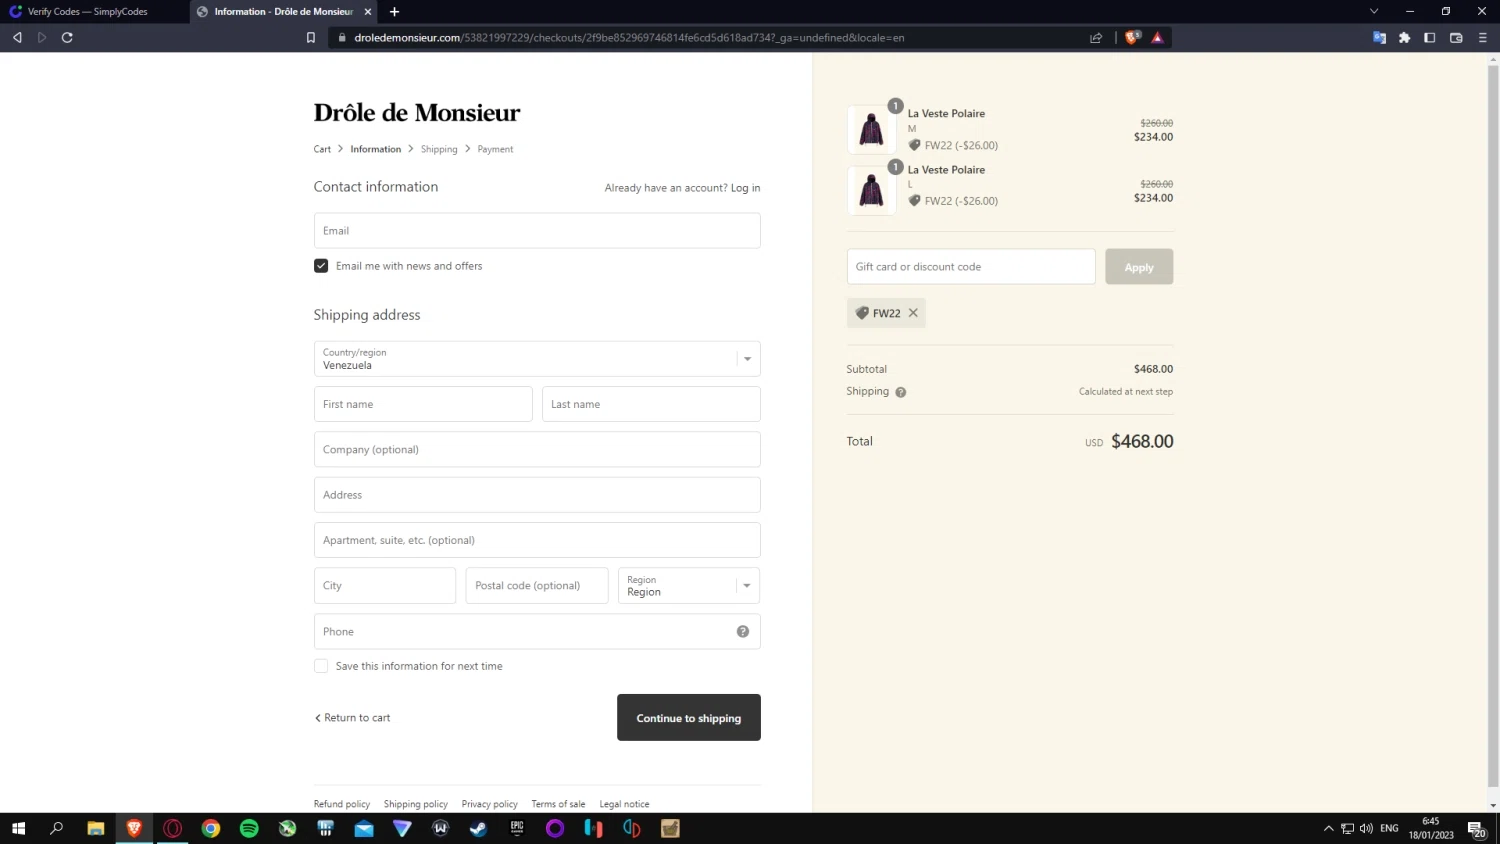Viewport: 1500px width, 844px height.
Task: Open the browser main menu
Action: (x=1482, y=38)
